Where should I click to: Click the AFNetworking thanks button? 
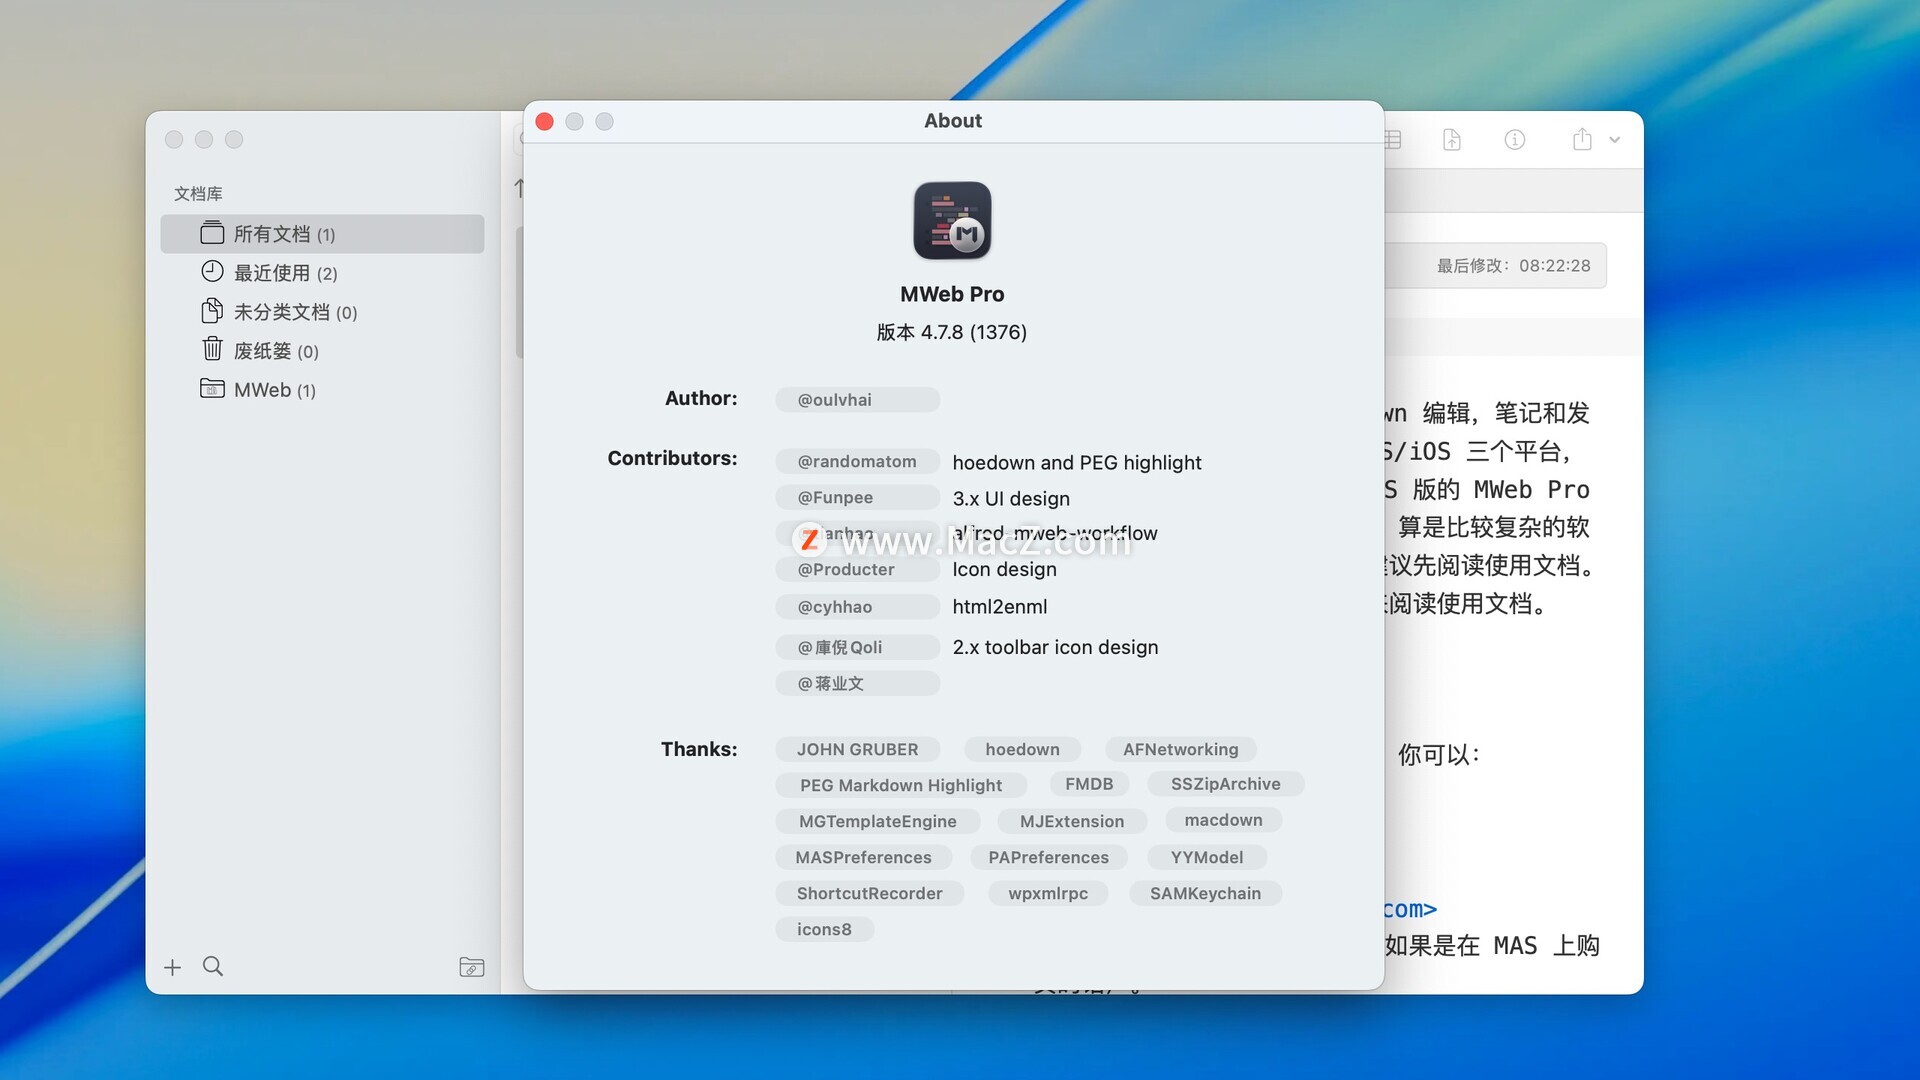click(1180, 750)
